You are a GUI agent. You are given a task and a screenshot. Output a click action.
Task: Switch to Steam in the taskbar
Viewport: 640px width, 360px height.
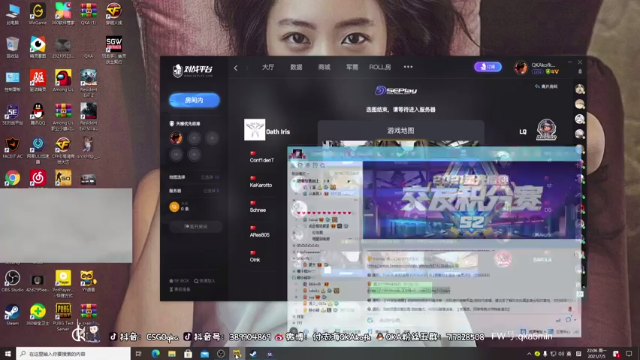click(x=253, y=353)
